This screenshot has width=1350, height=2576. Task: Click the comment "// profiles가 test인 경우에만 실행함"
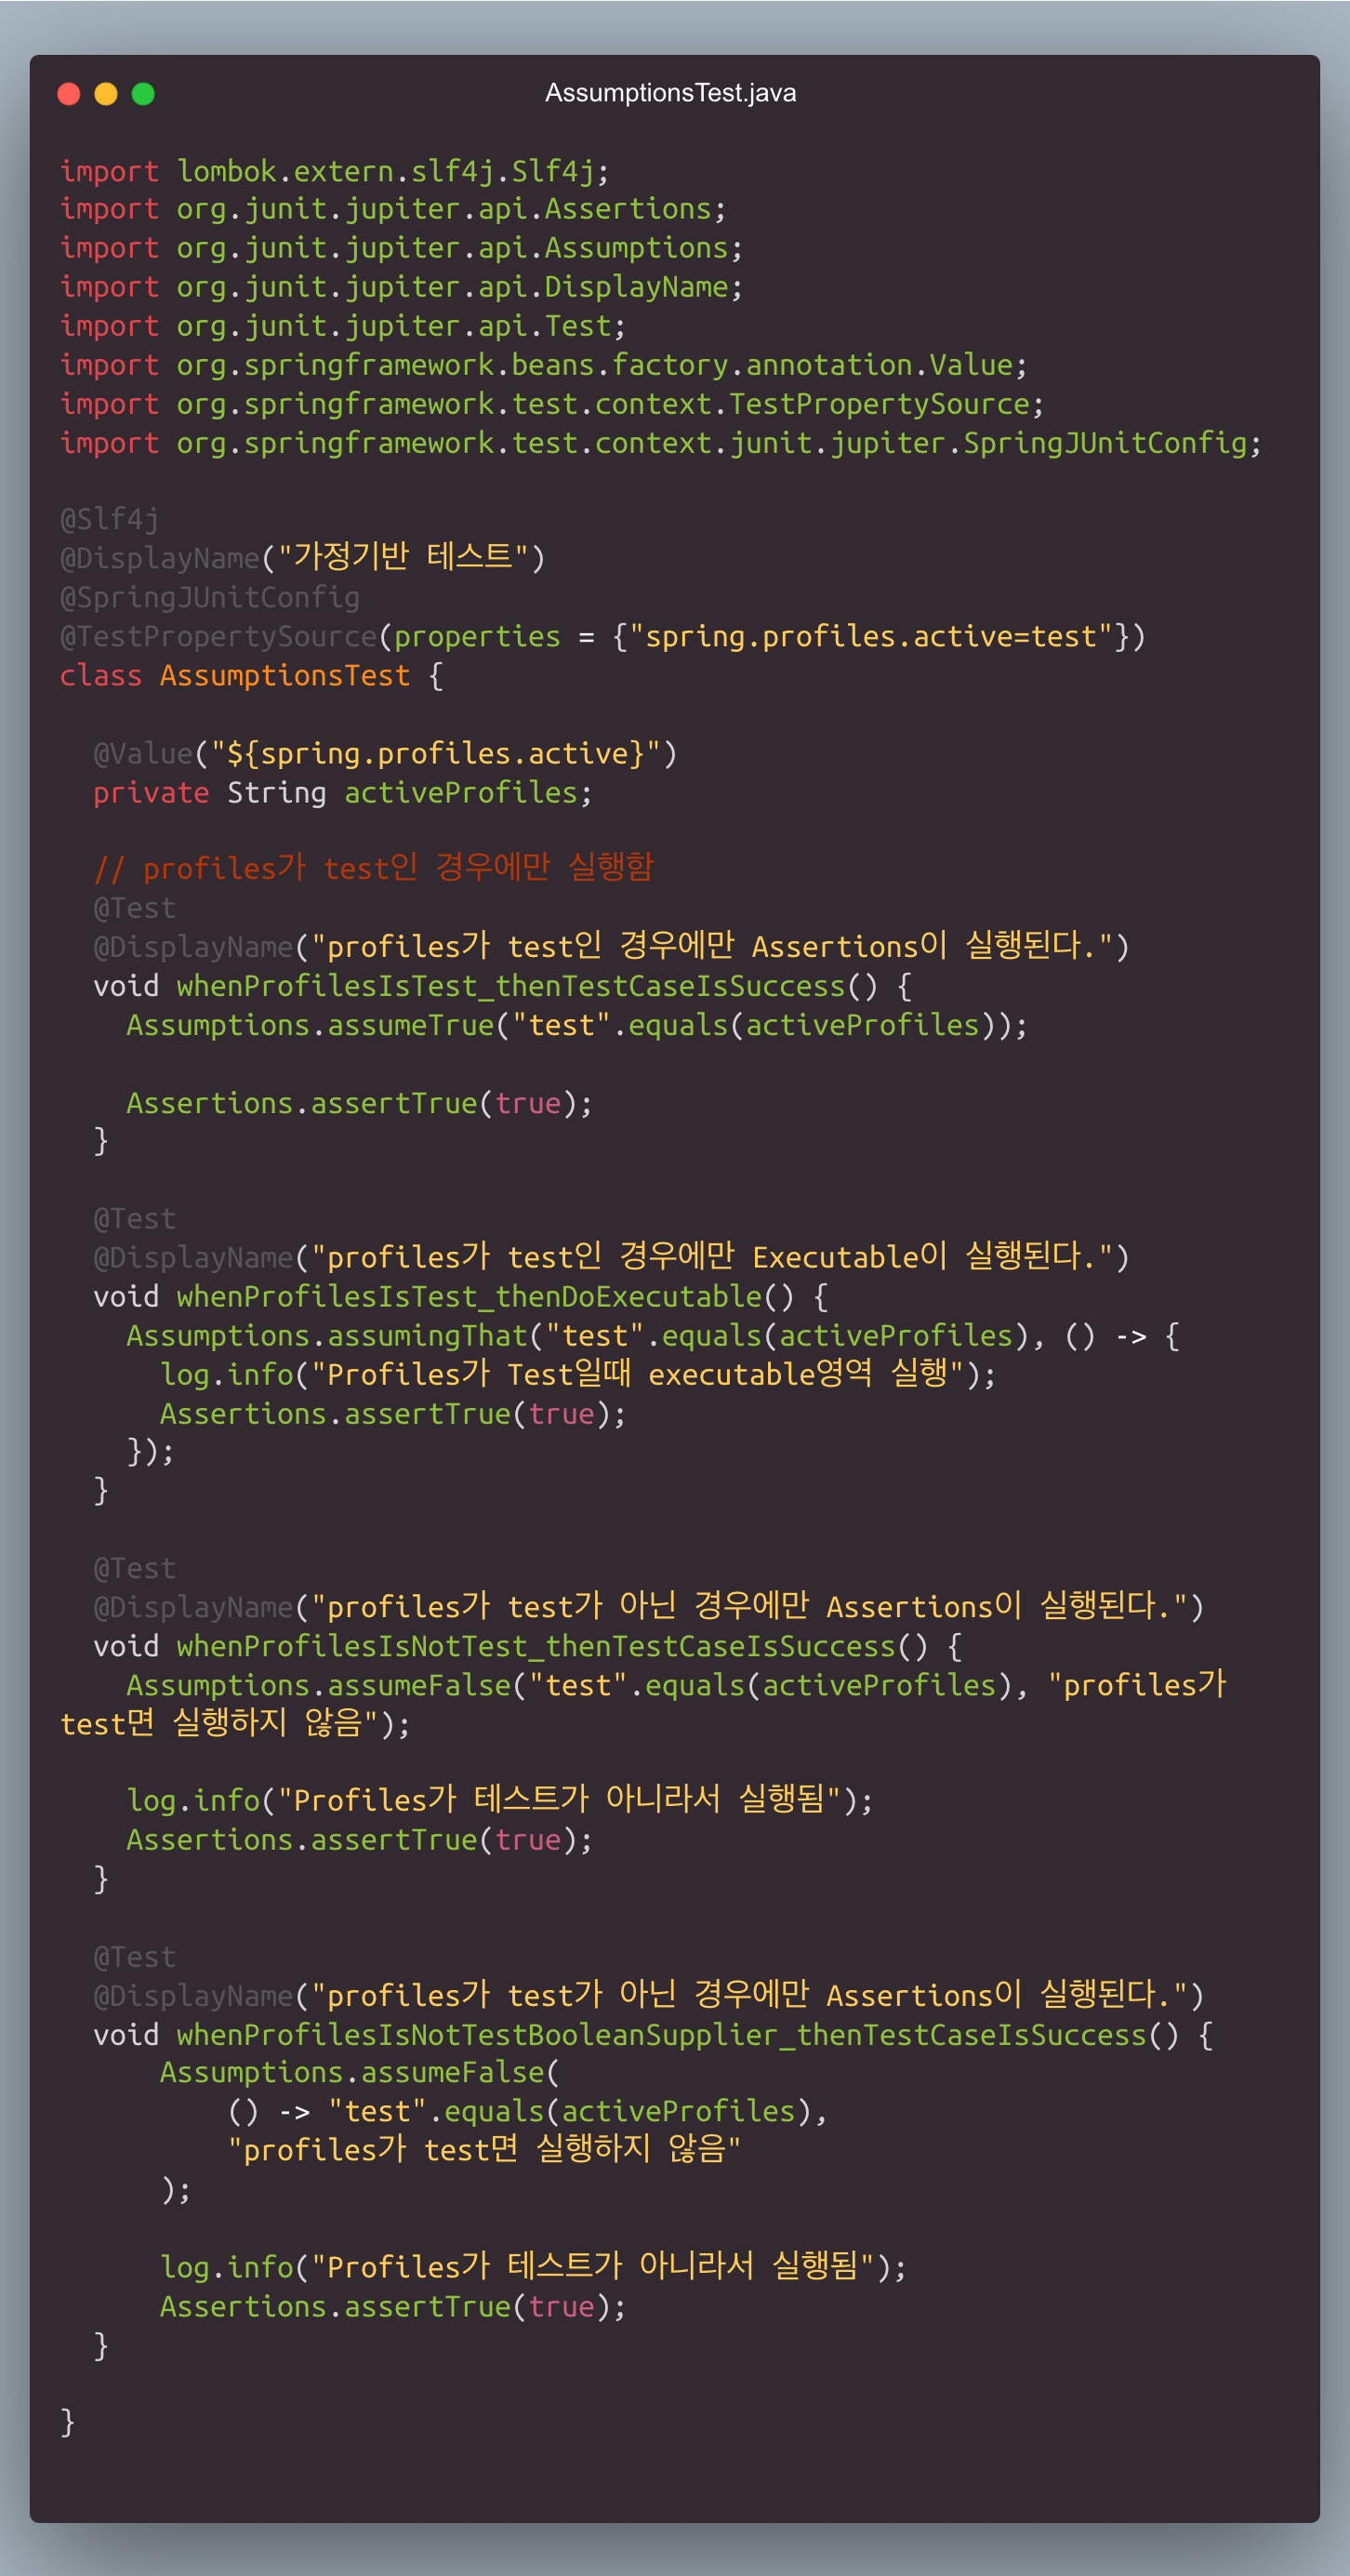(373, 867)
